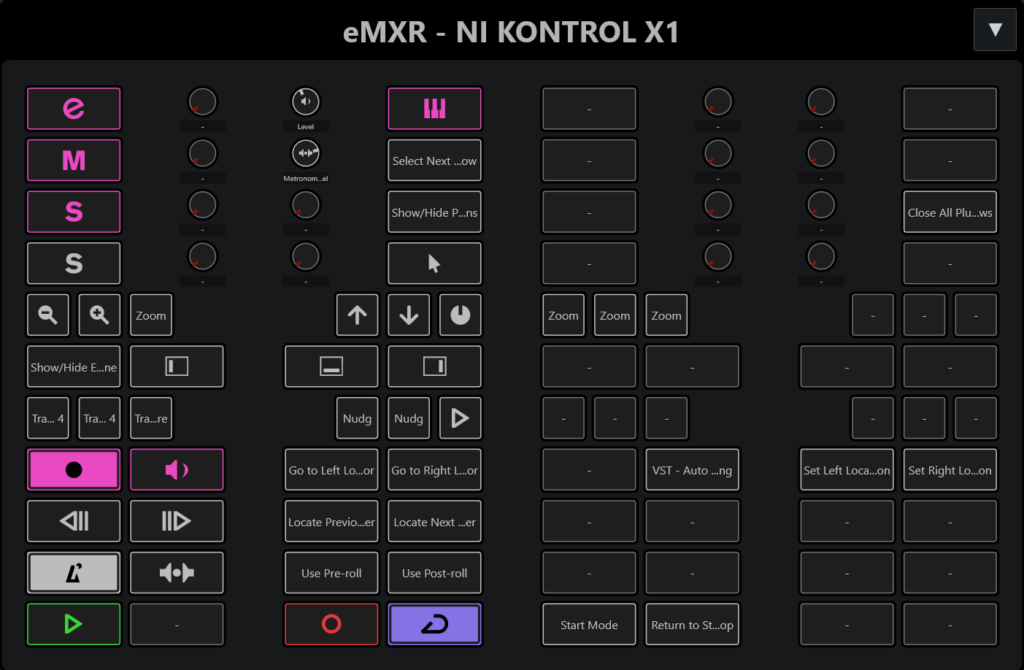
Task: Click the red circle record button
Action: tap(331, 624)
